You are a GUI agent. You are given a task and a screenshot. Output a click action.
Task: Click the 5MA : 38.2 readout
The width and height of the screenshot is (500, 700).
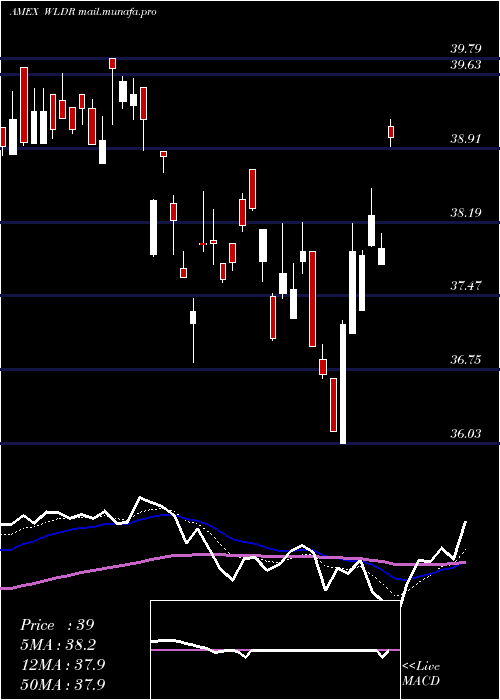(x=58, y=645)
